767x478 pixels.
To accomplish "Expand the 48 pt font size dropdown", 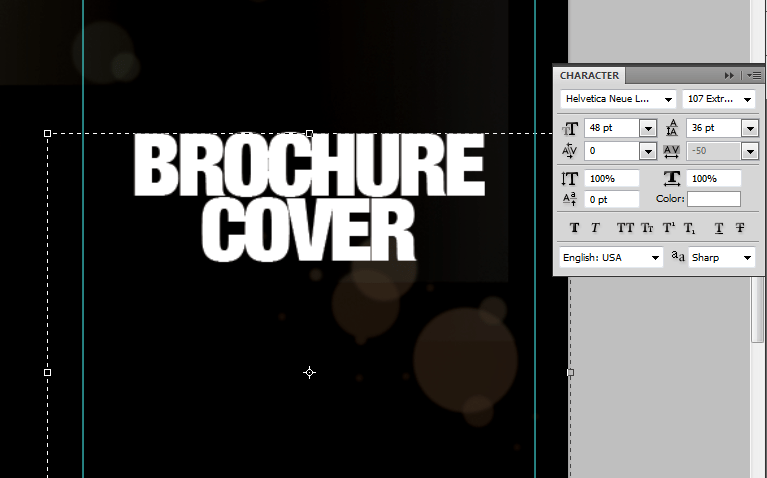I will pyautogui.click(x=647, y=128).
